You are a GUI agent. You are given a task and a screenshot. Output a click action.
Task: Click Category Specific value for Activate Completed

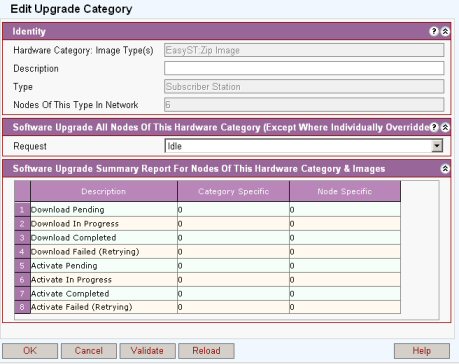[233, 294]
